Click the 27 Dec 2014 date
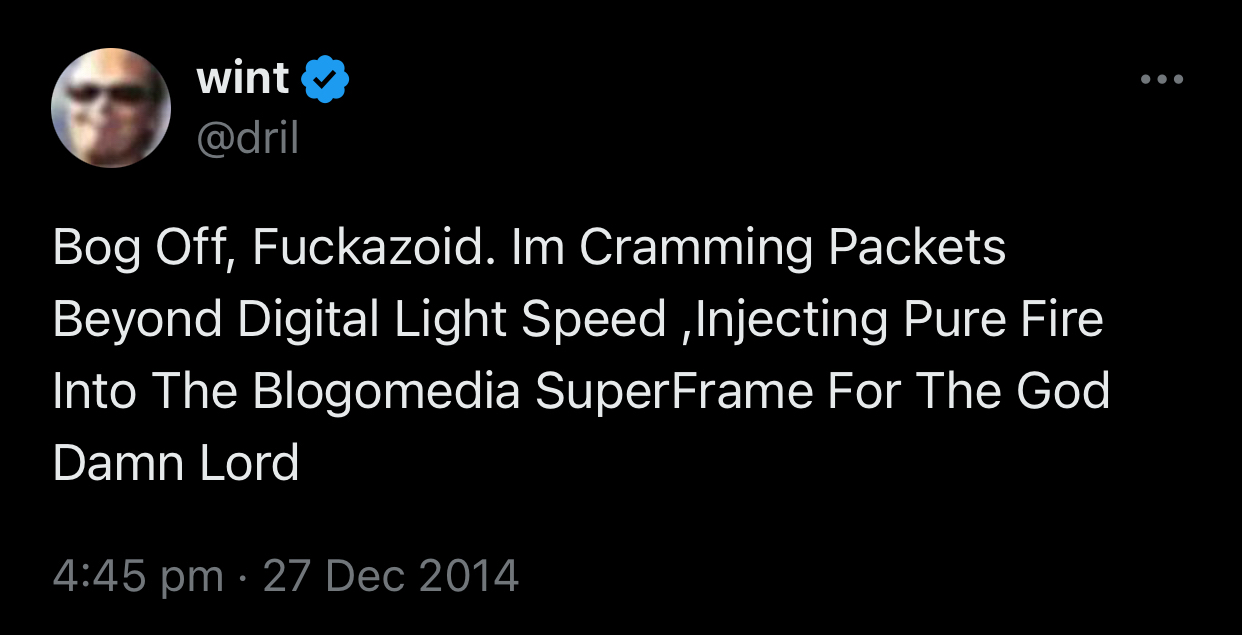1242x635 pixels. 391,576
